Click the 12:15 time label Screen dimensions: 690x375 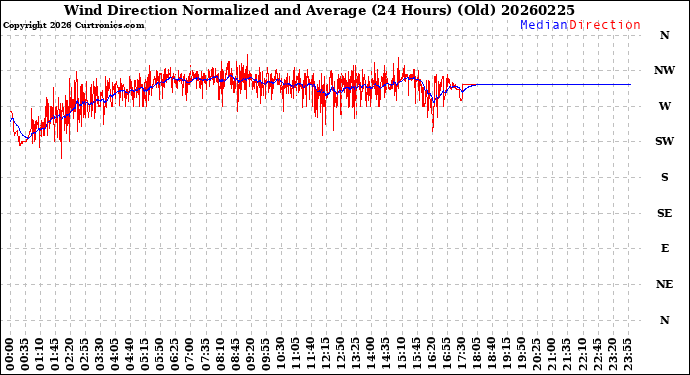[325, 354]
